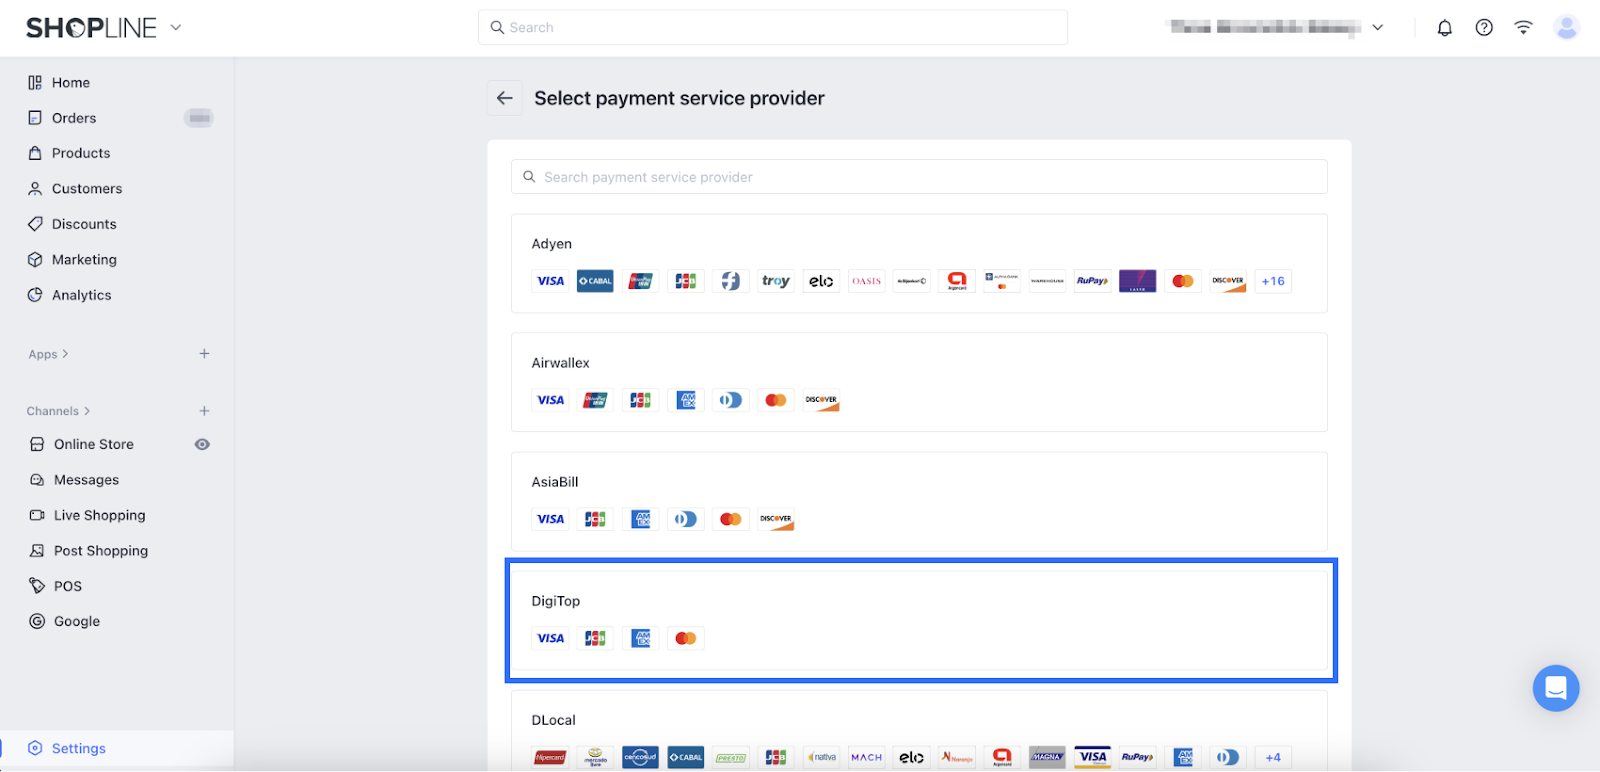Click the "Select payment service provider" heading

(679, 98)
